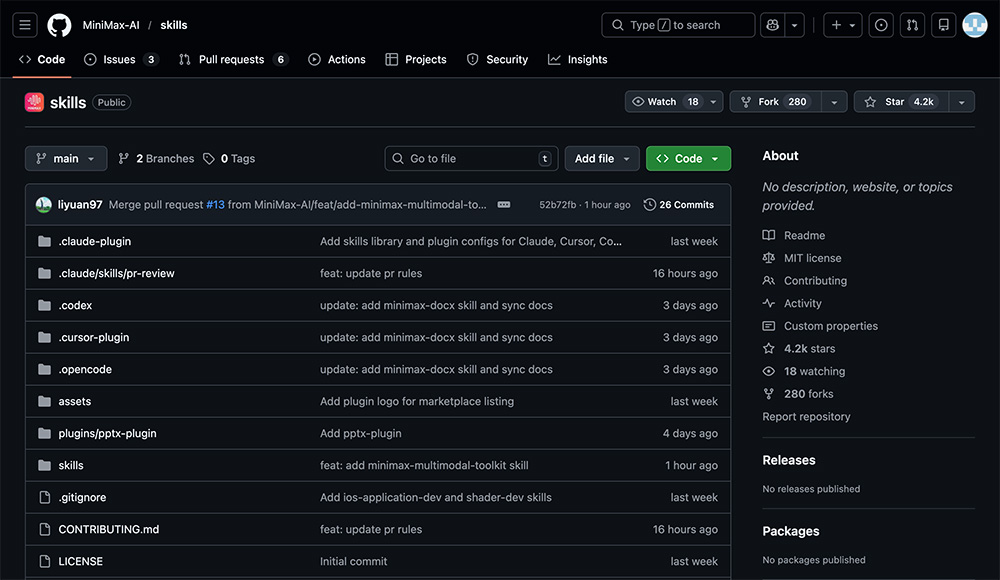Click the GitHub logo icon
This screenshot has width=1000, height=580.
click(59, 25)
